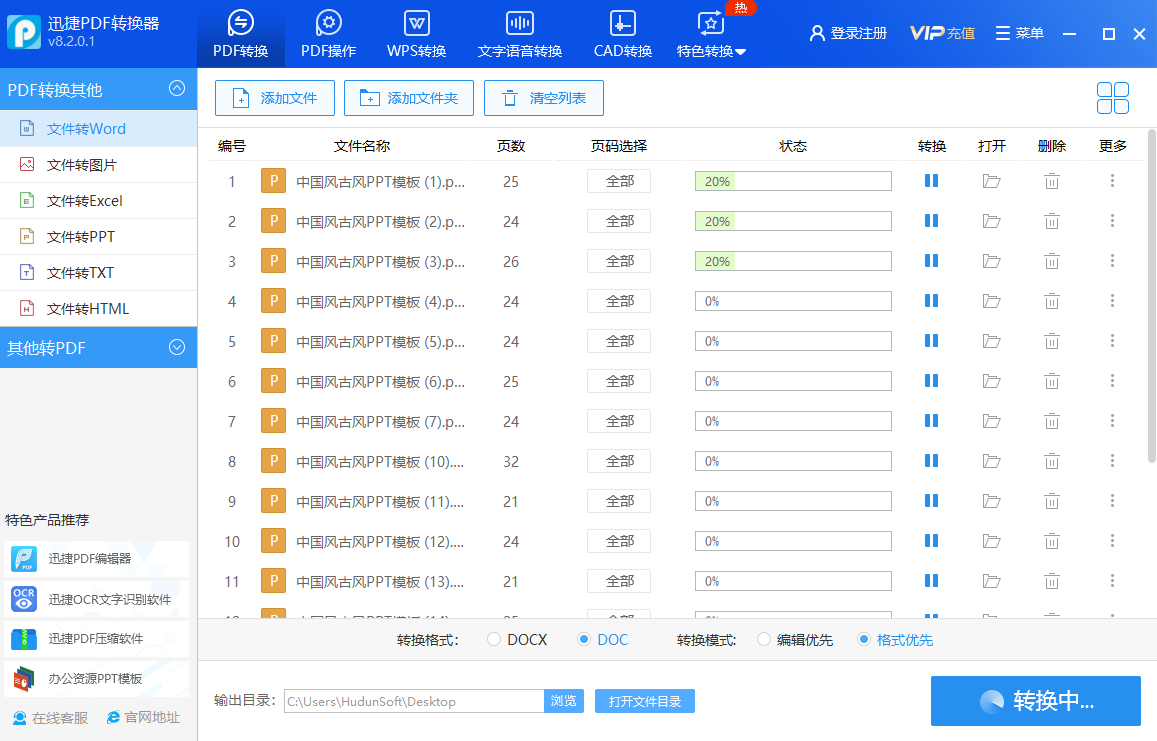
Task: Click 打开文件目录 button
Action: tap(645, 701)
